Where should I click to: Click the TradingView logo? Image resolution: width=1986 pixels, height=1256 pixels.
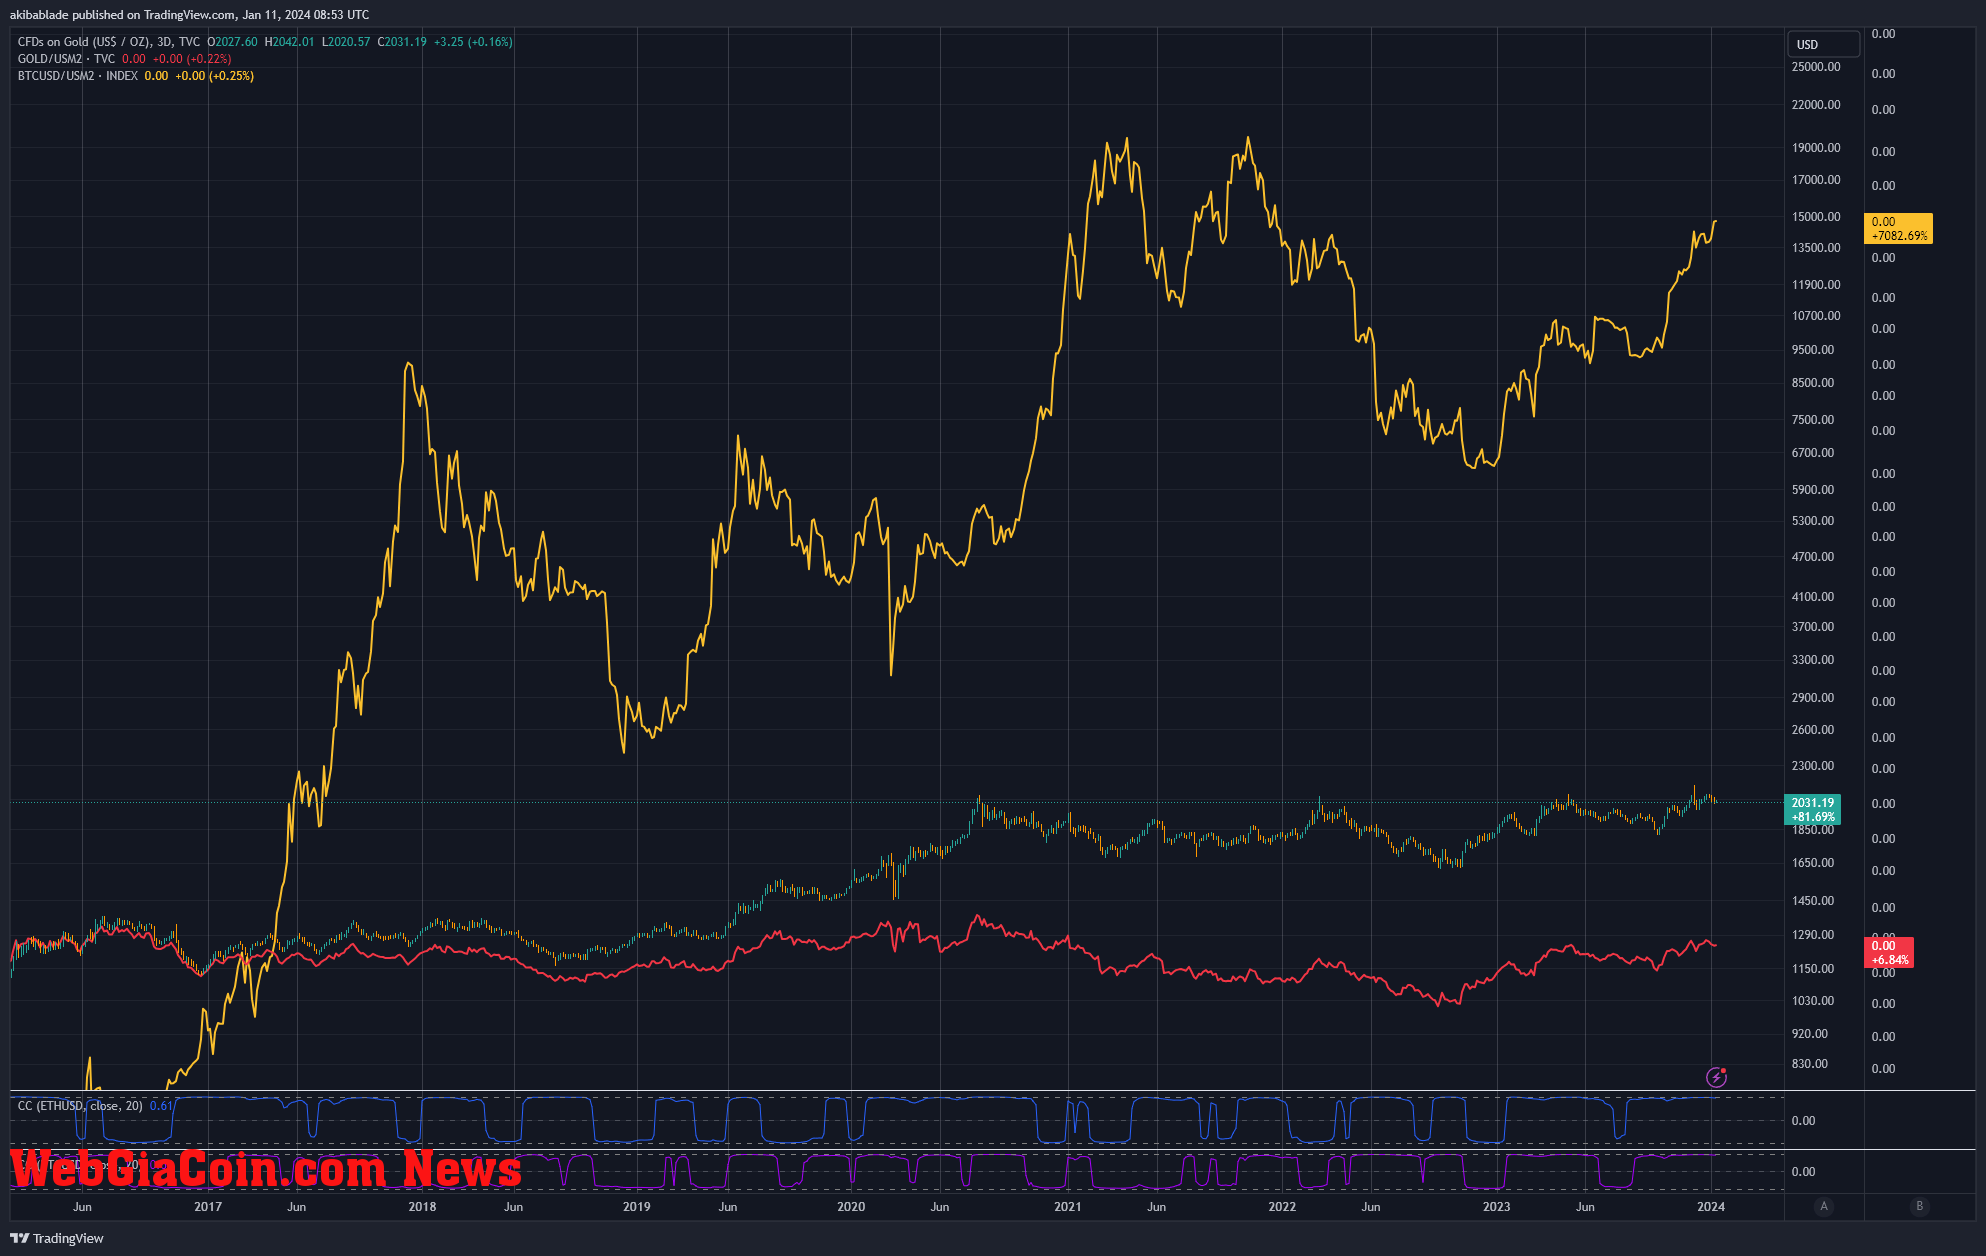coord(57,1238)
